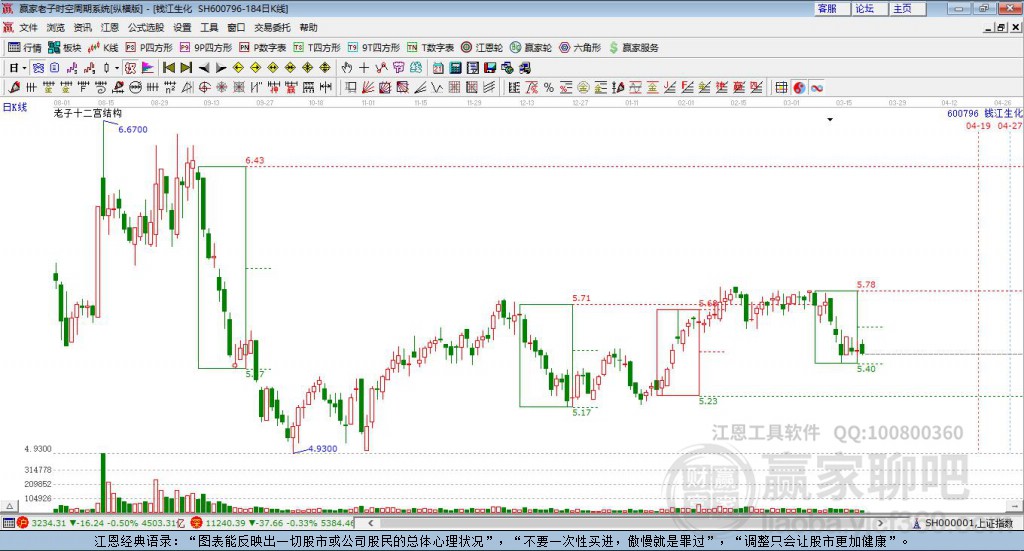Open the T四方形 tool
Viewport: 1024px width, 551px height.
pyautogui.click(x=317, y=48)
